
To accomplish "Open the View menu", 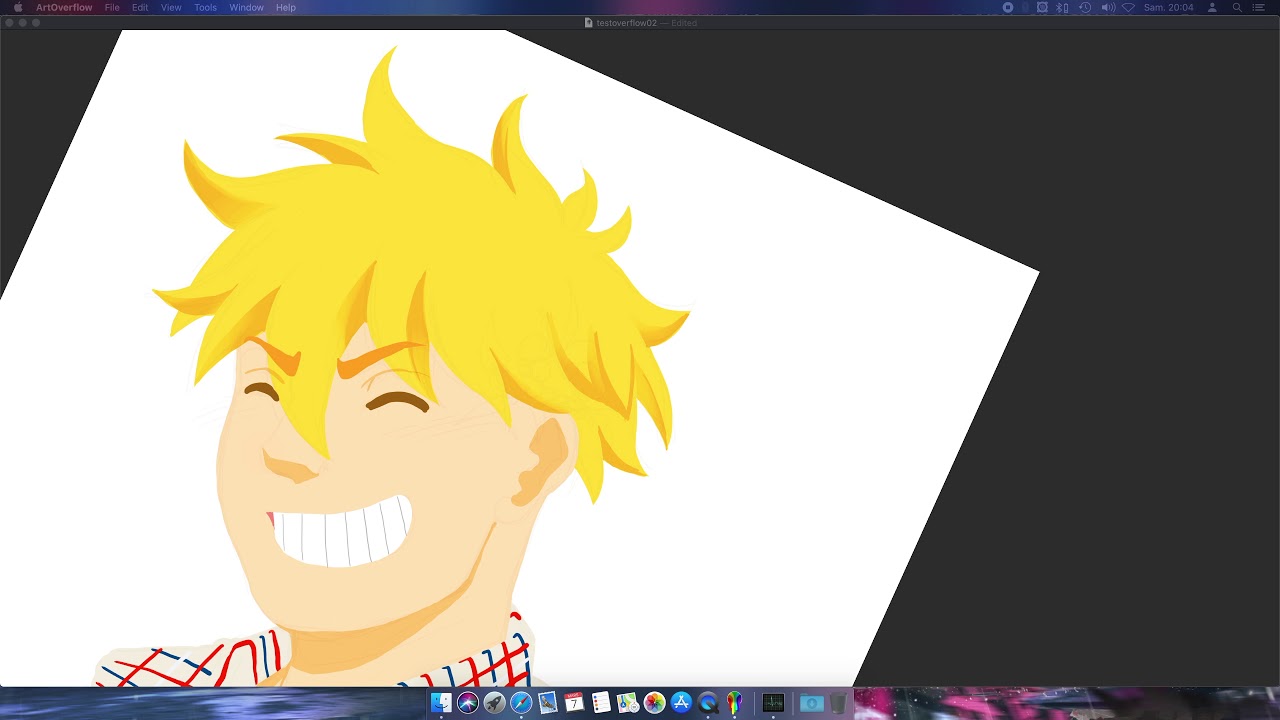I will pos(171,7).
